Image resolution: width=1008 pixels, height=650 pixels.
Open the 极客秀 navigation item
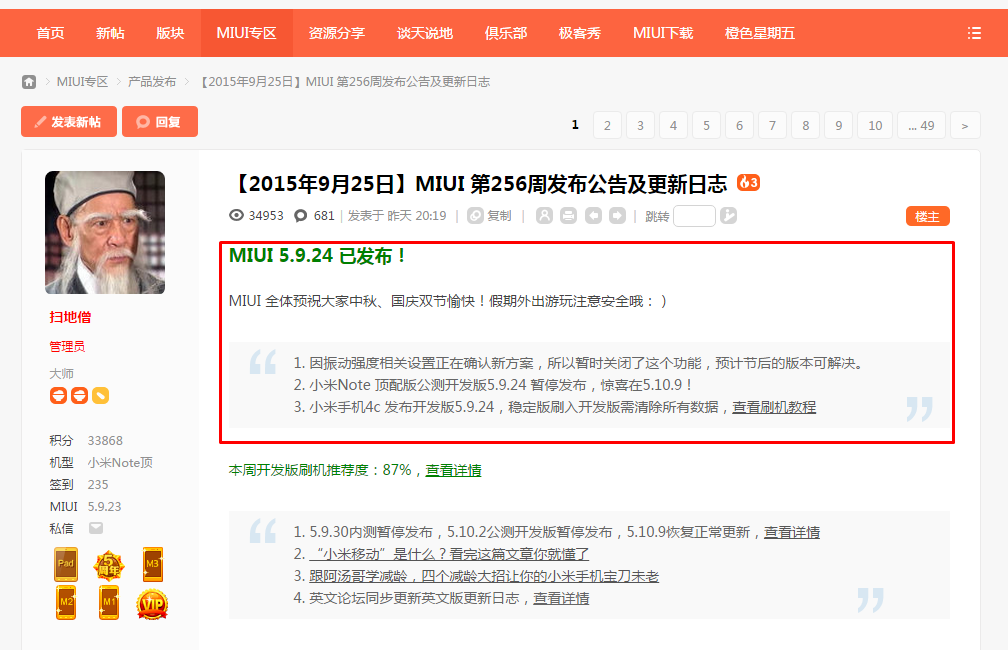[580, 33]
